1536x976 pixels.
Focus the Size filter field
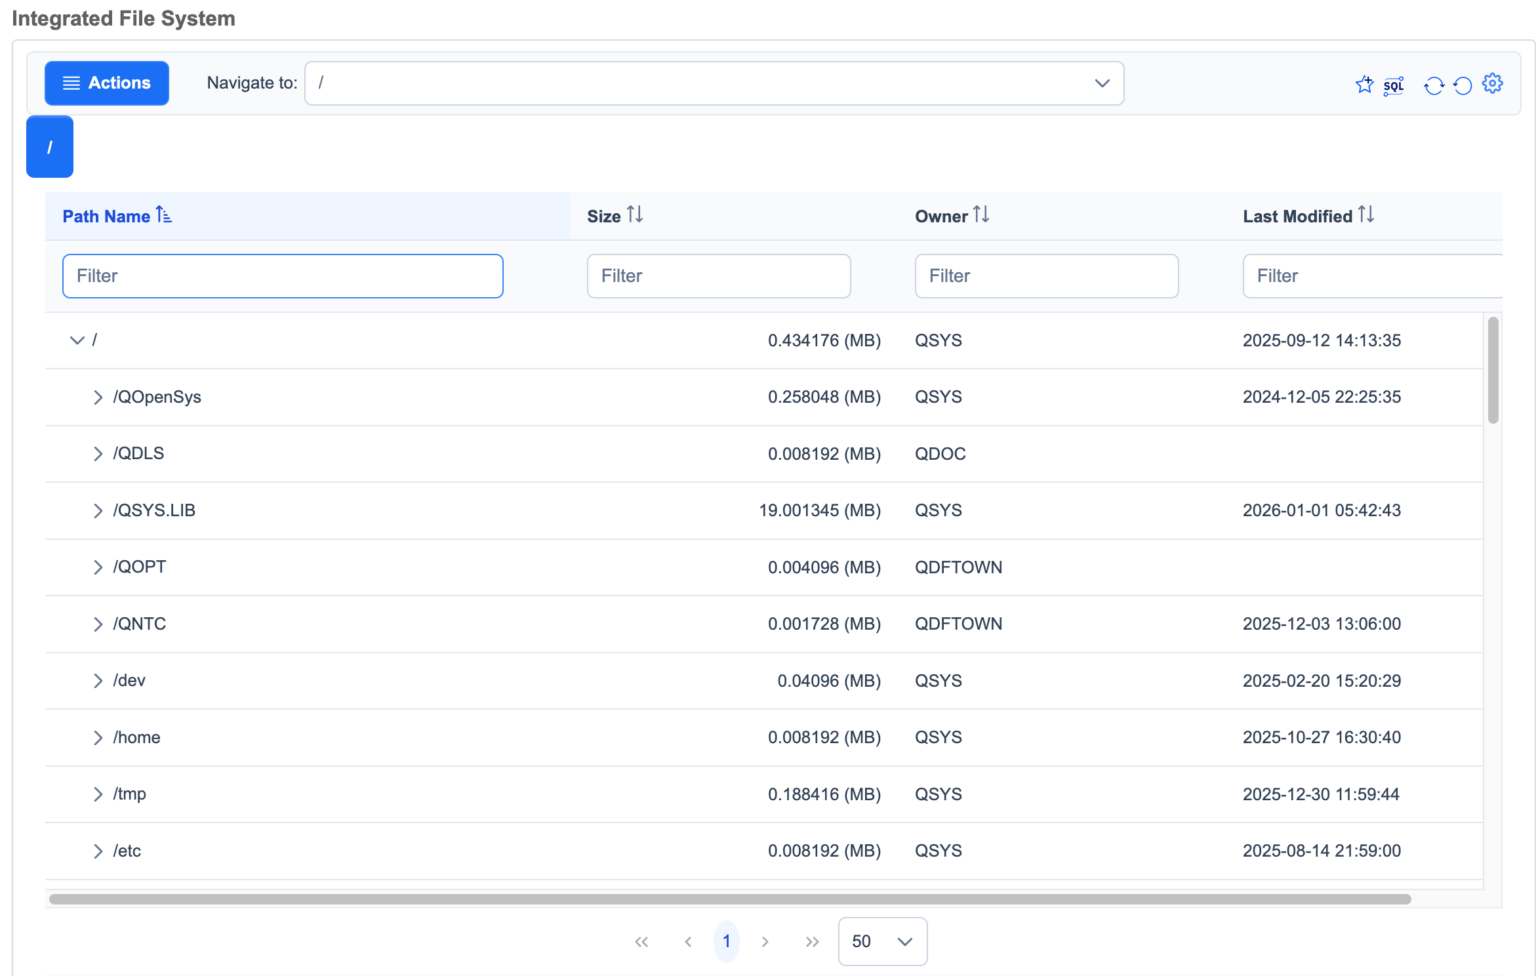[x=719, y=276]
